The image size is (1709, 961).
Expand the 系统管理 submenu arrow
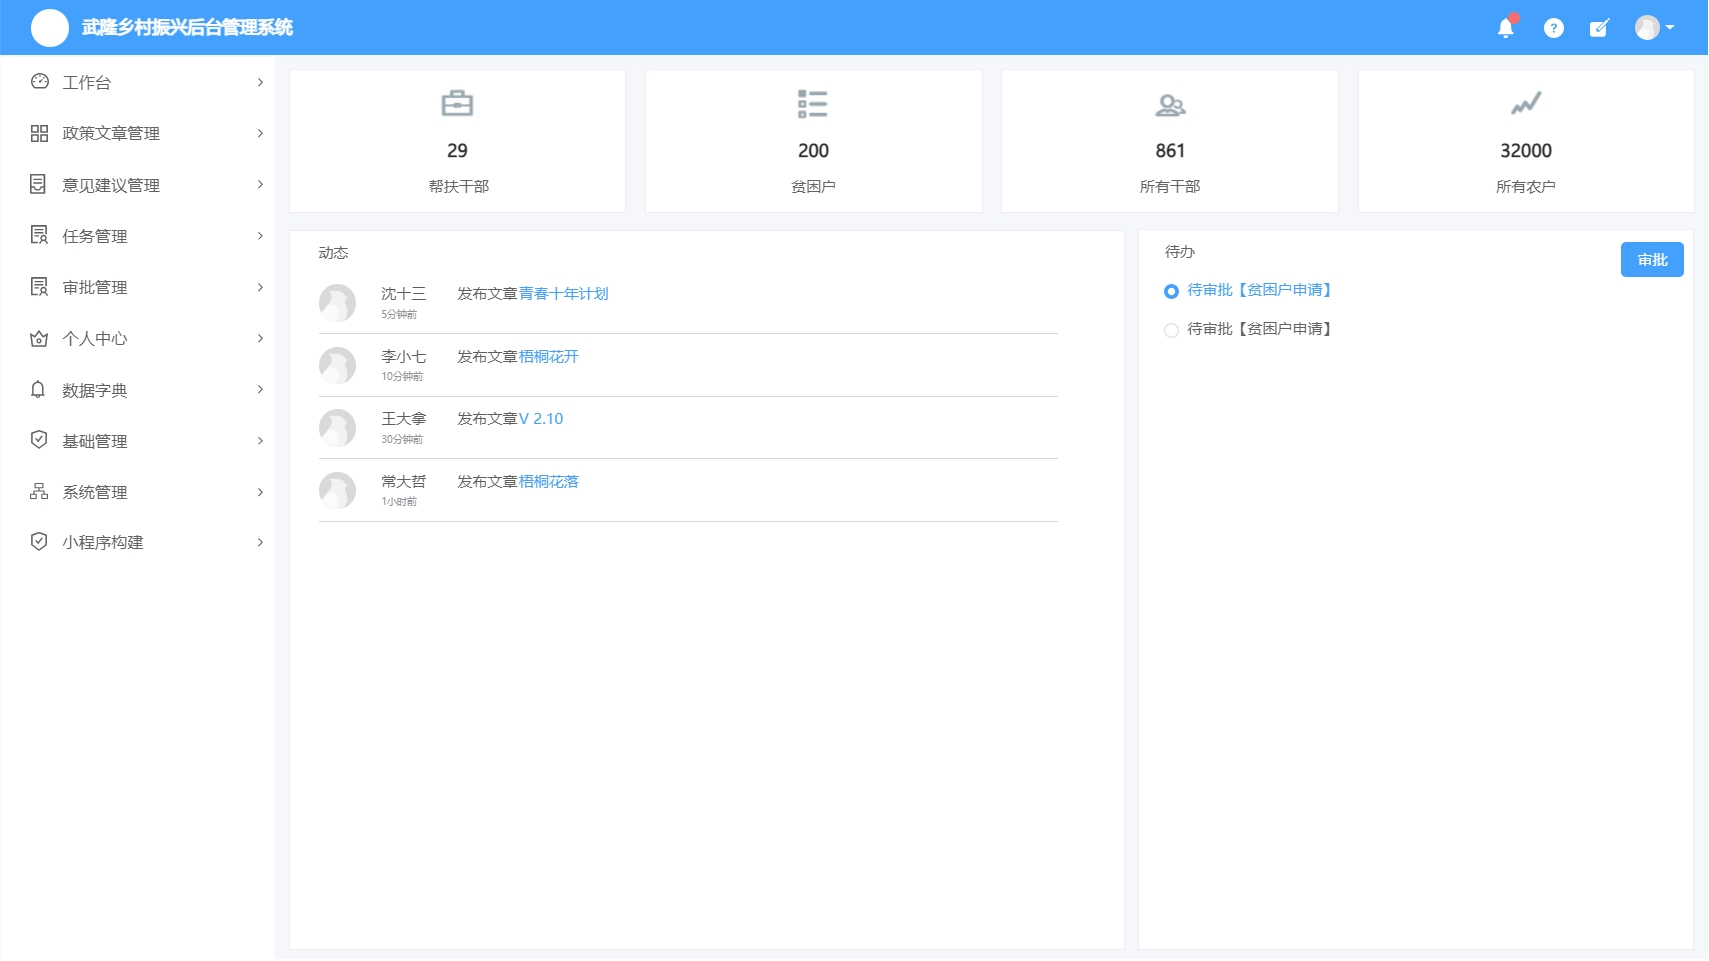(x=260, y=492)
